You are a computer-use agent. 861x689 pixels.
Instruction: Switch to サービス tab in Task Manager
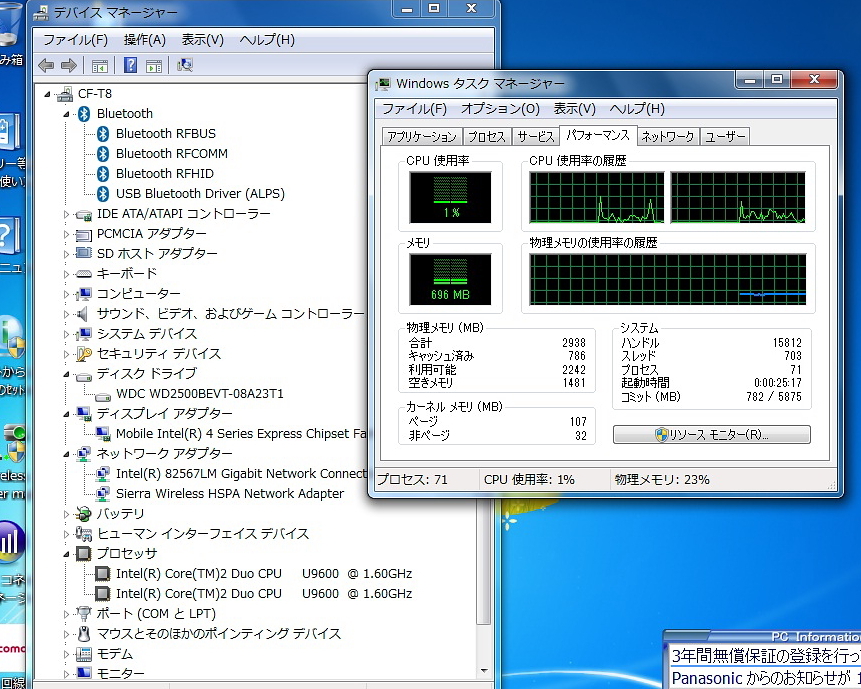[x=535, y=136]
